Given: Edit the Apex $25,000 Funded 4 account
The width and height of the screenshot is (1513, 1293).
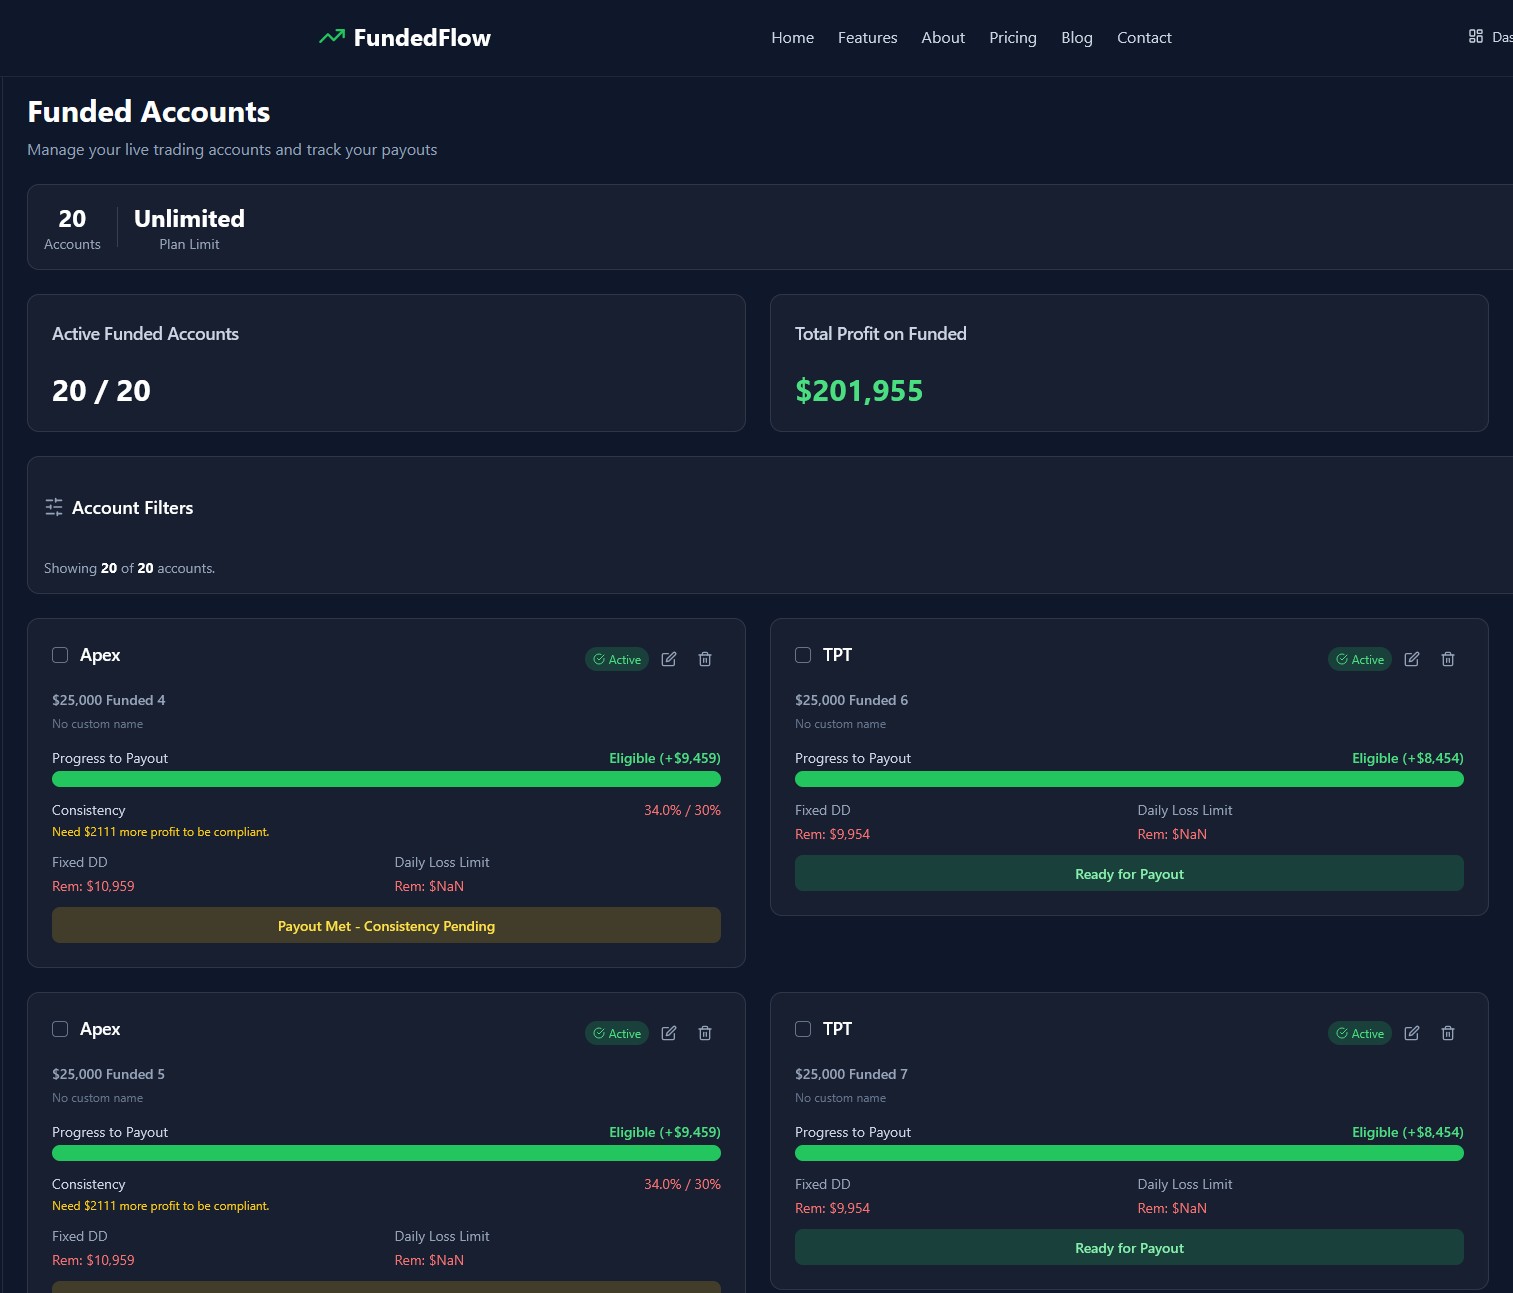Looking at the screenshot, I should tap(669, 659).
